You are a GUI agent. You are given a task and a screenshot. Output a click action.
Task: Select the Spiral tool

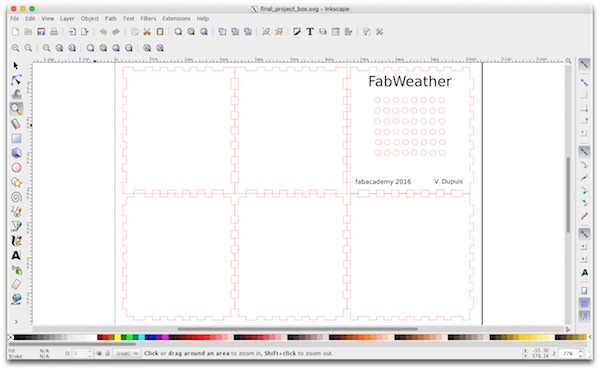[16, 197]
